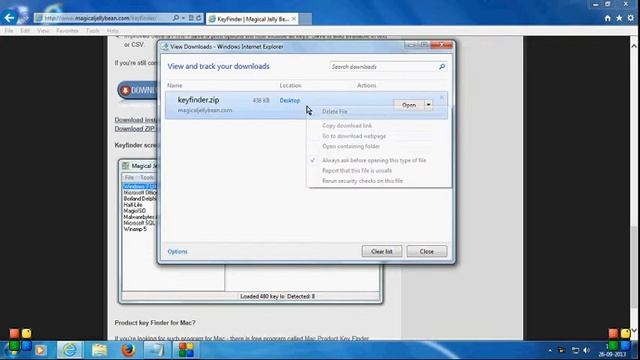The image size is (640, 360).
Task: Toggle Always ask before opening this type of file
Action: (x=374, y=160)
